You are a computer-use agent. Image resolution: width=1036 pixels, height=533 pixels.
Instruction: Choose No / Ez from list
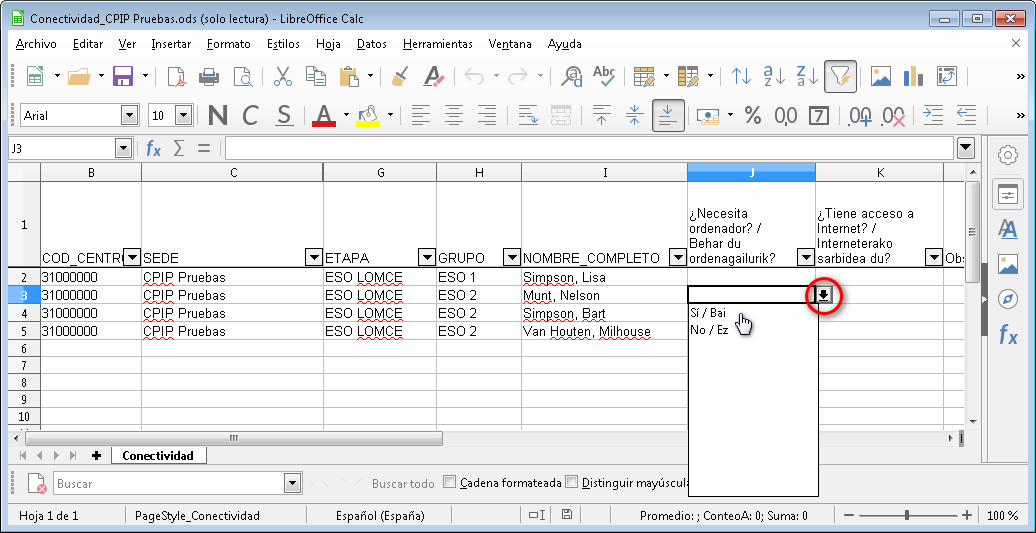pyautogui.click(x=708, y=330)
